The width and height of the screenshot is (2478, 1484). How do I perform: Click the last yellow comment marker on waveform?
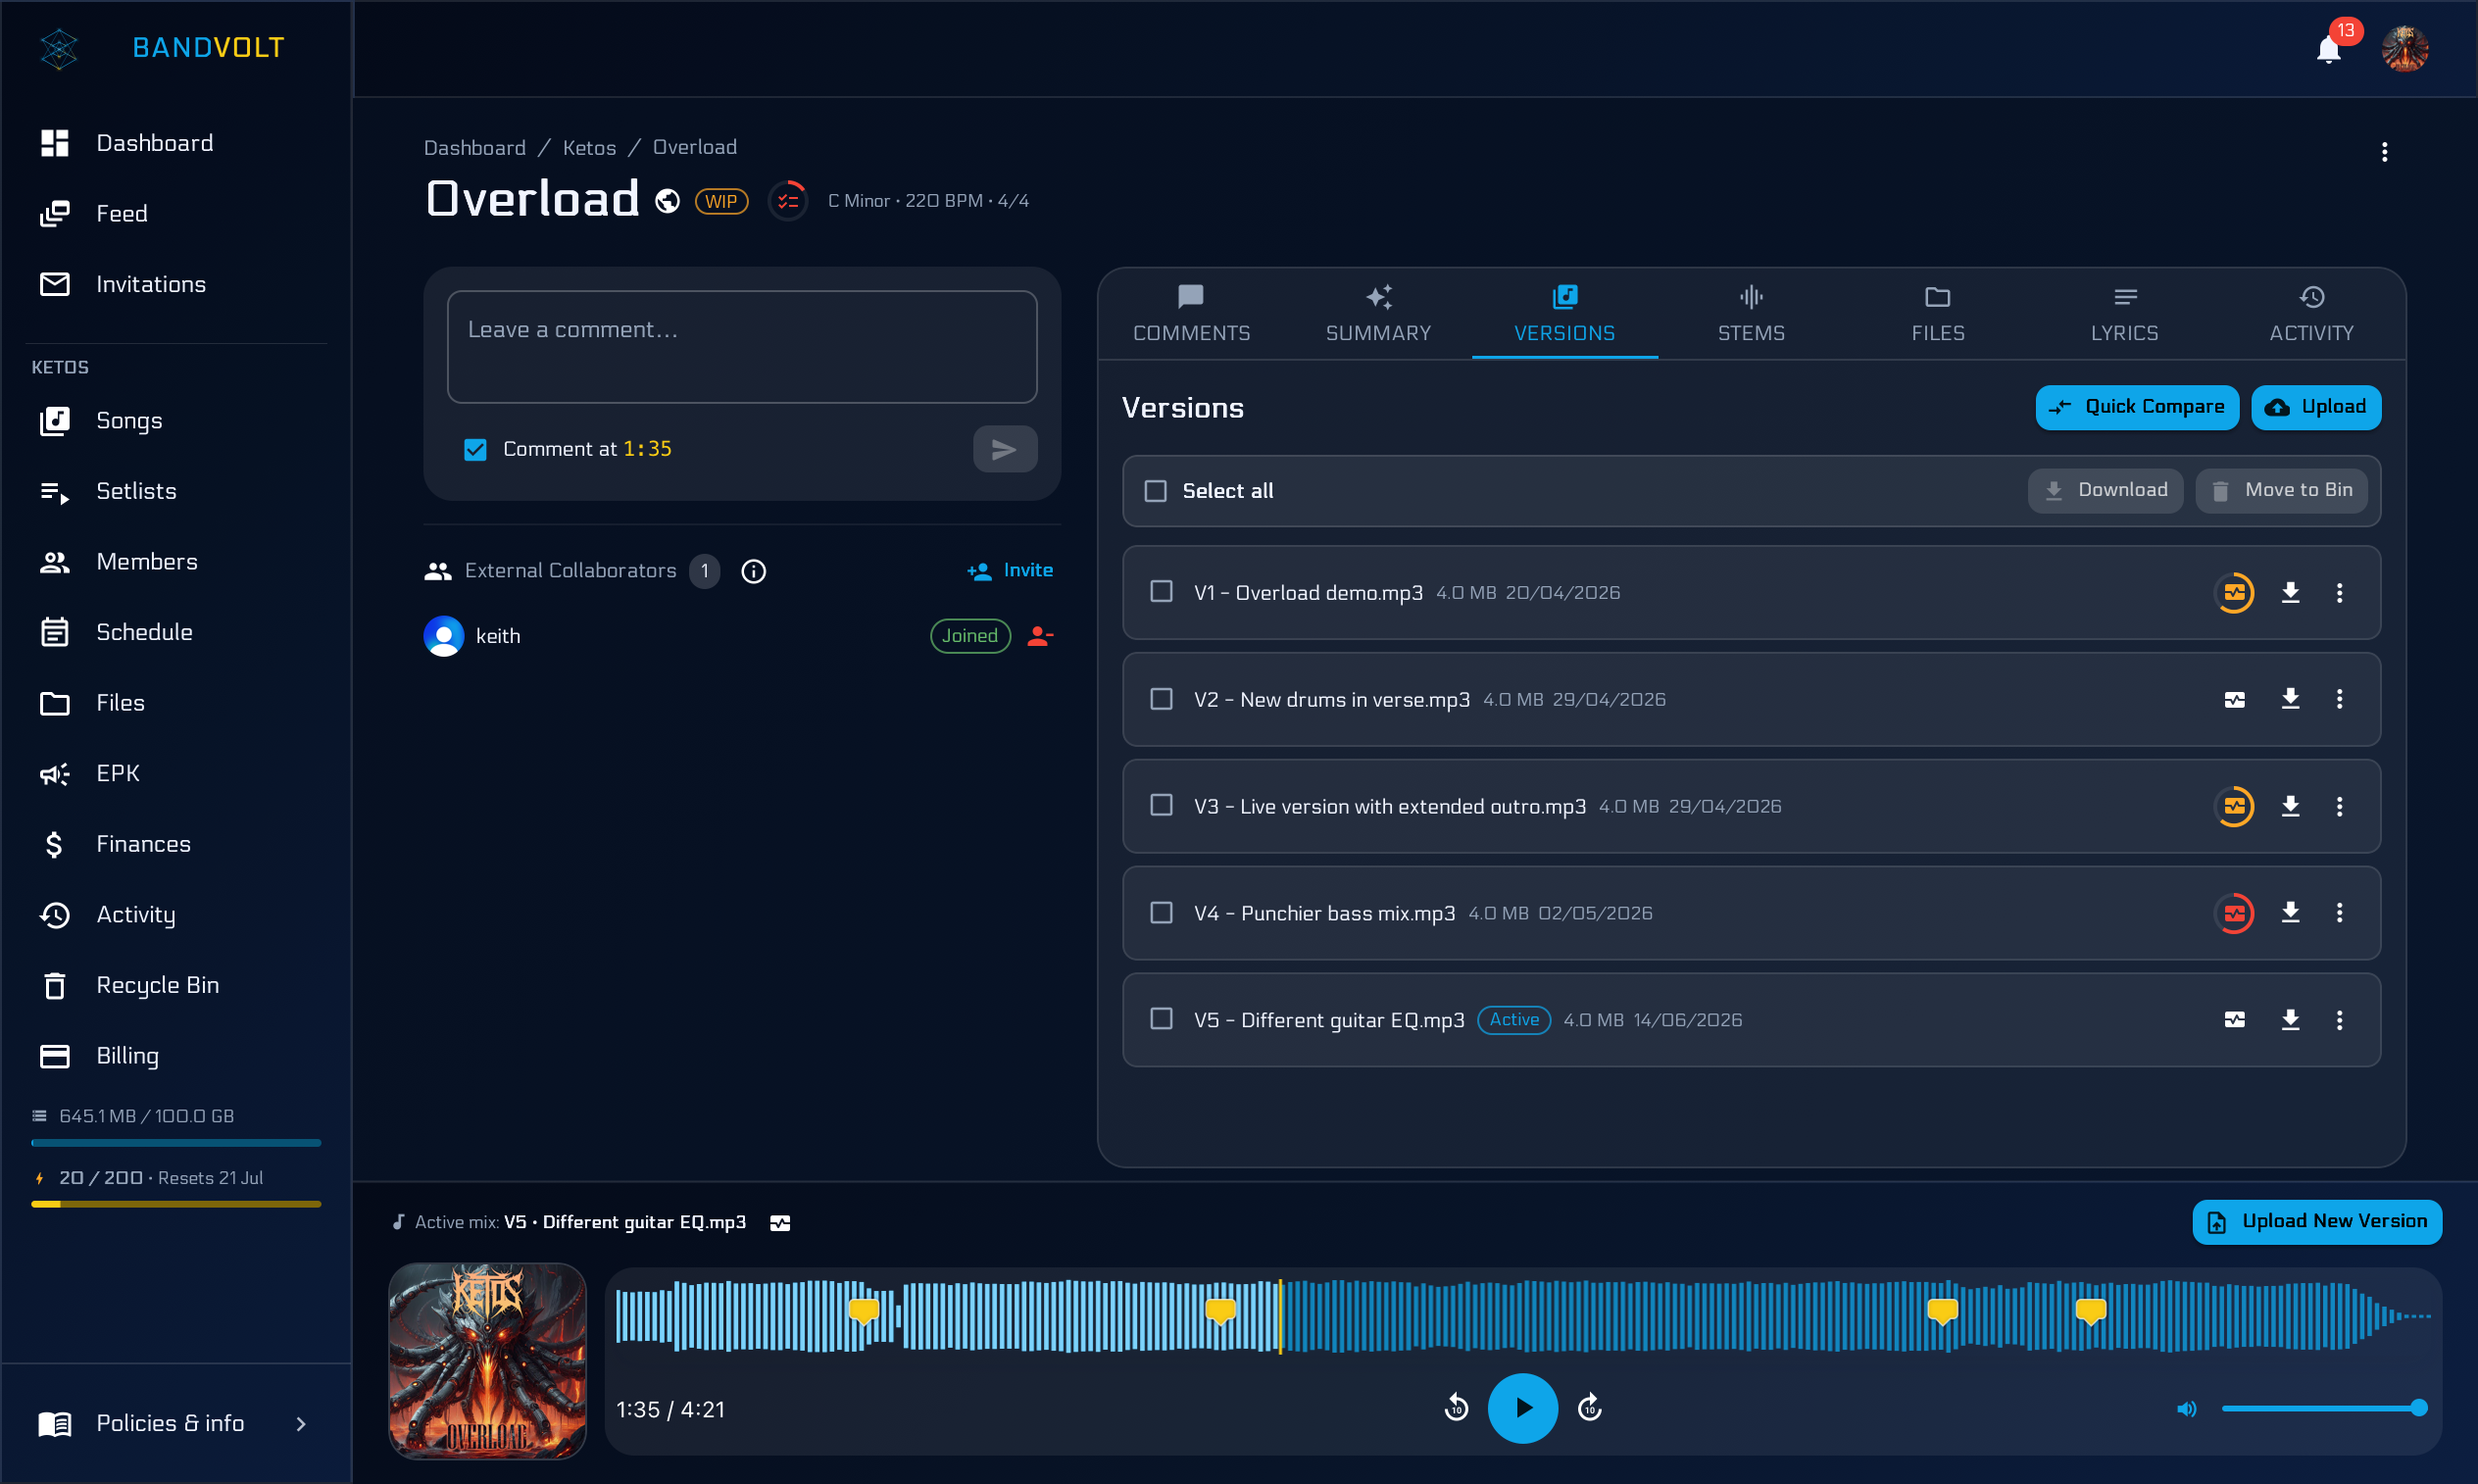(x=2090, y=1311)
